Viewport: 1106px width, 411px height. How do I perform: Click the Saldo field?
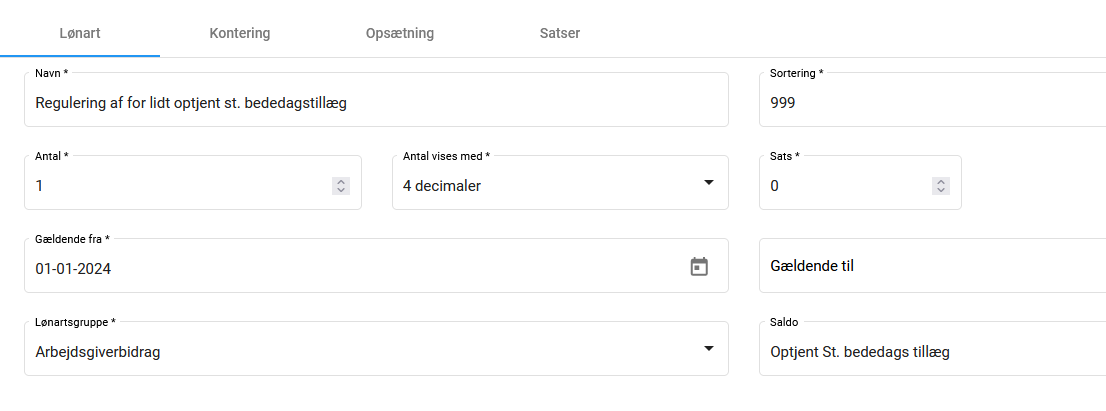(x=930, y=351)
